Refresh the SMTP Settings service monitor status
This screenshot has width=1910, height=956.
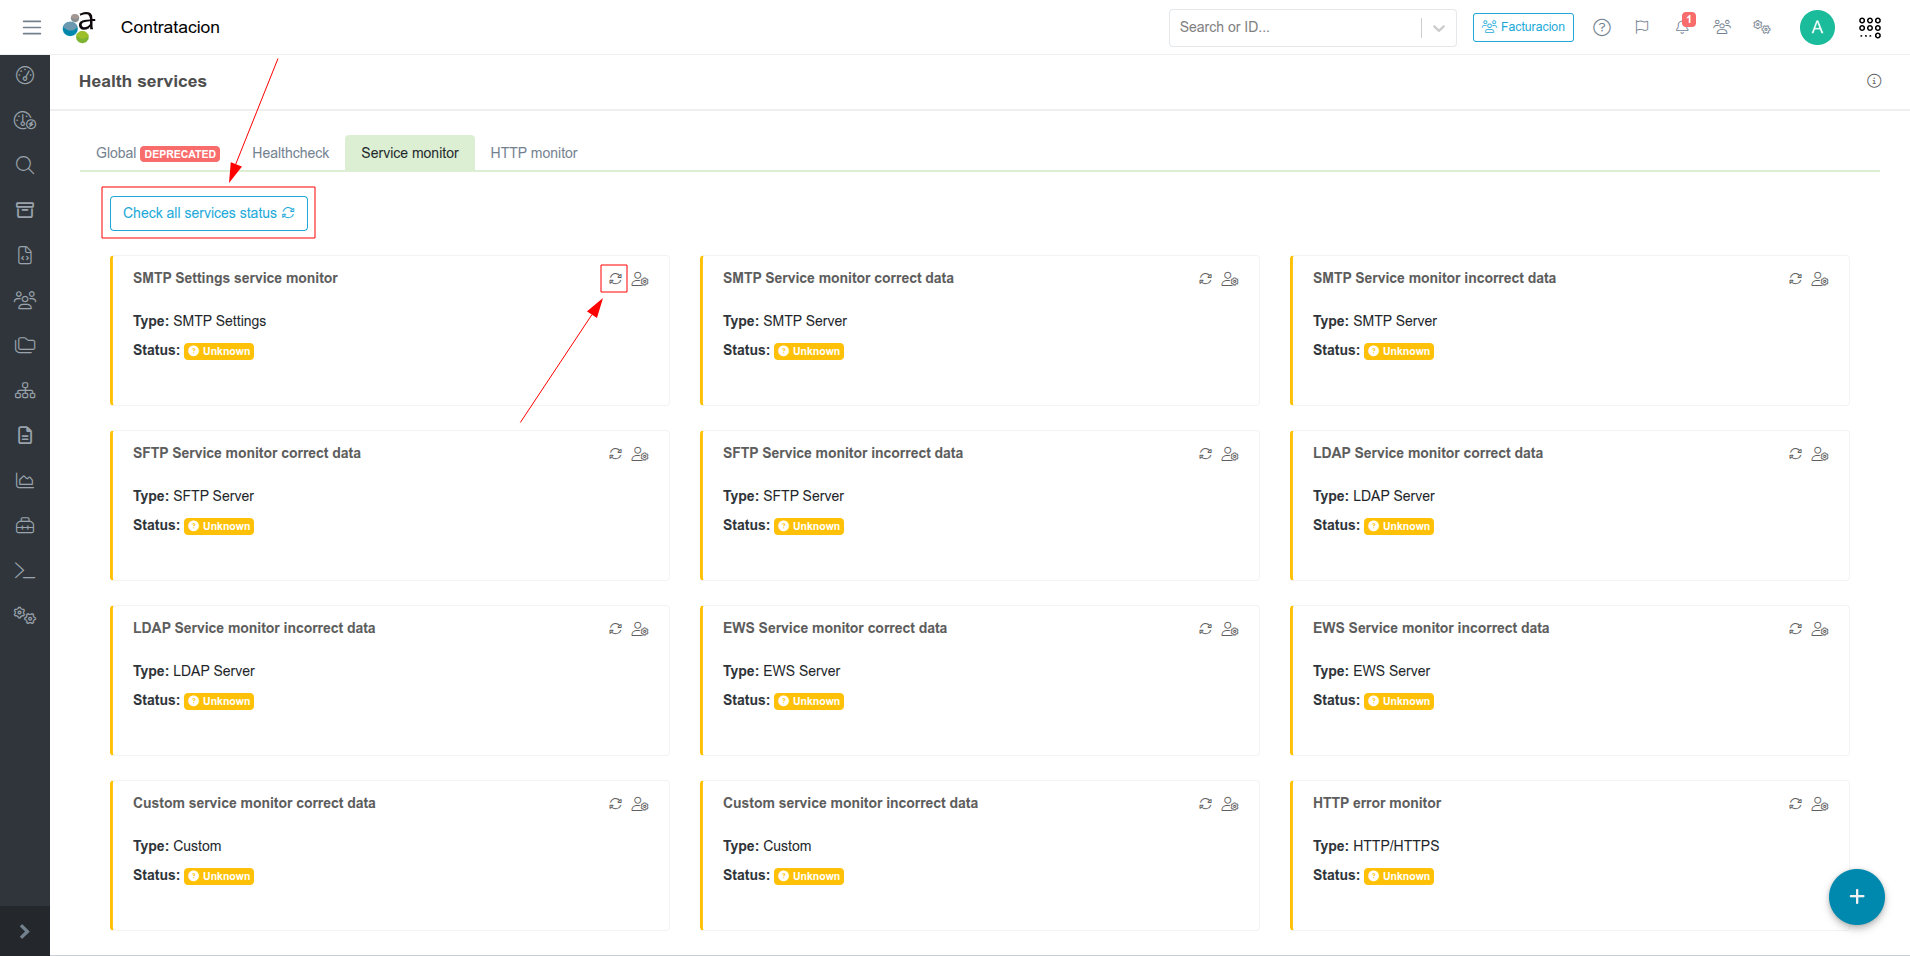tap(615, 279)
